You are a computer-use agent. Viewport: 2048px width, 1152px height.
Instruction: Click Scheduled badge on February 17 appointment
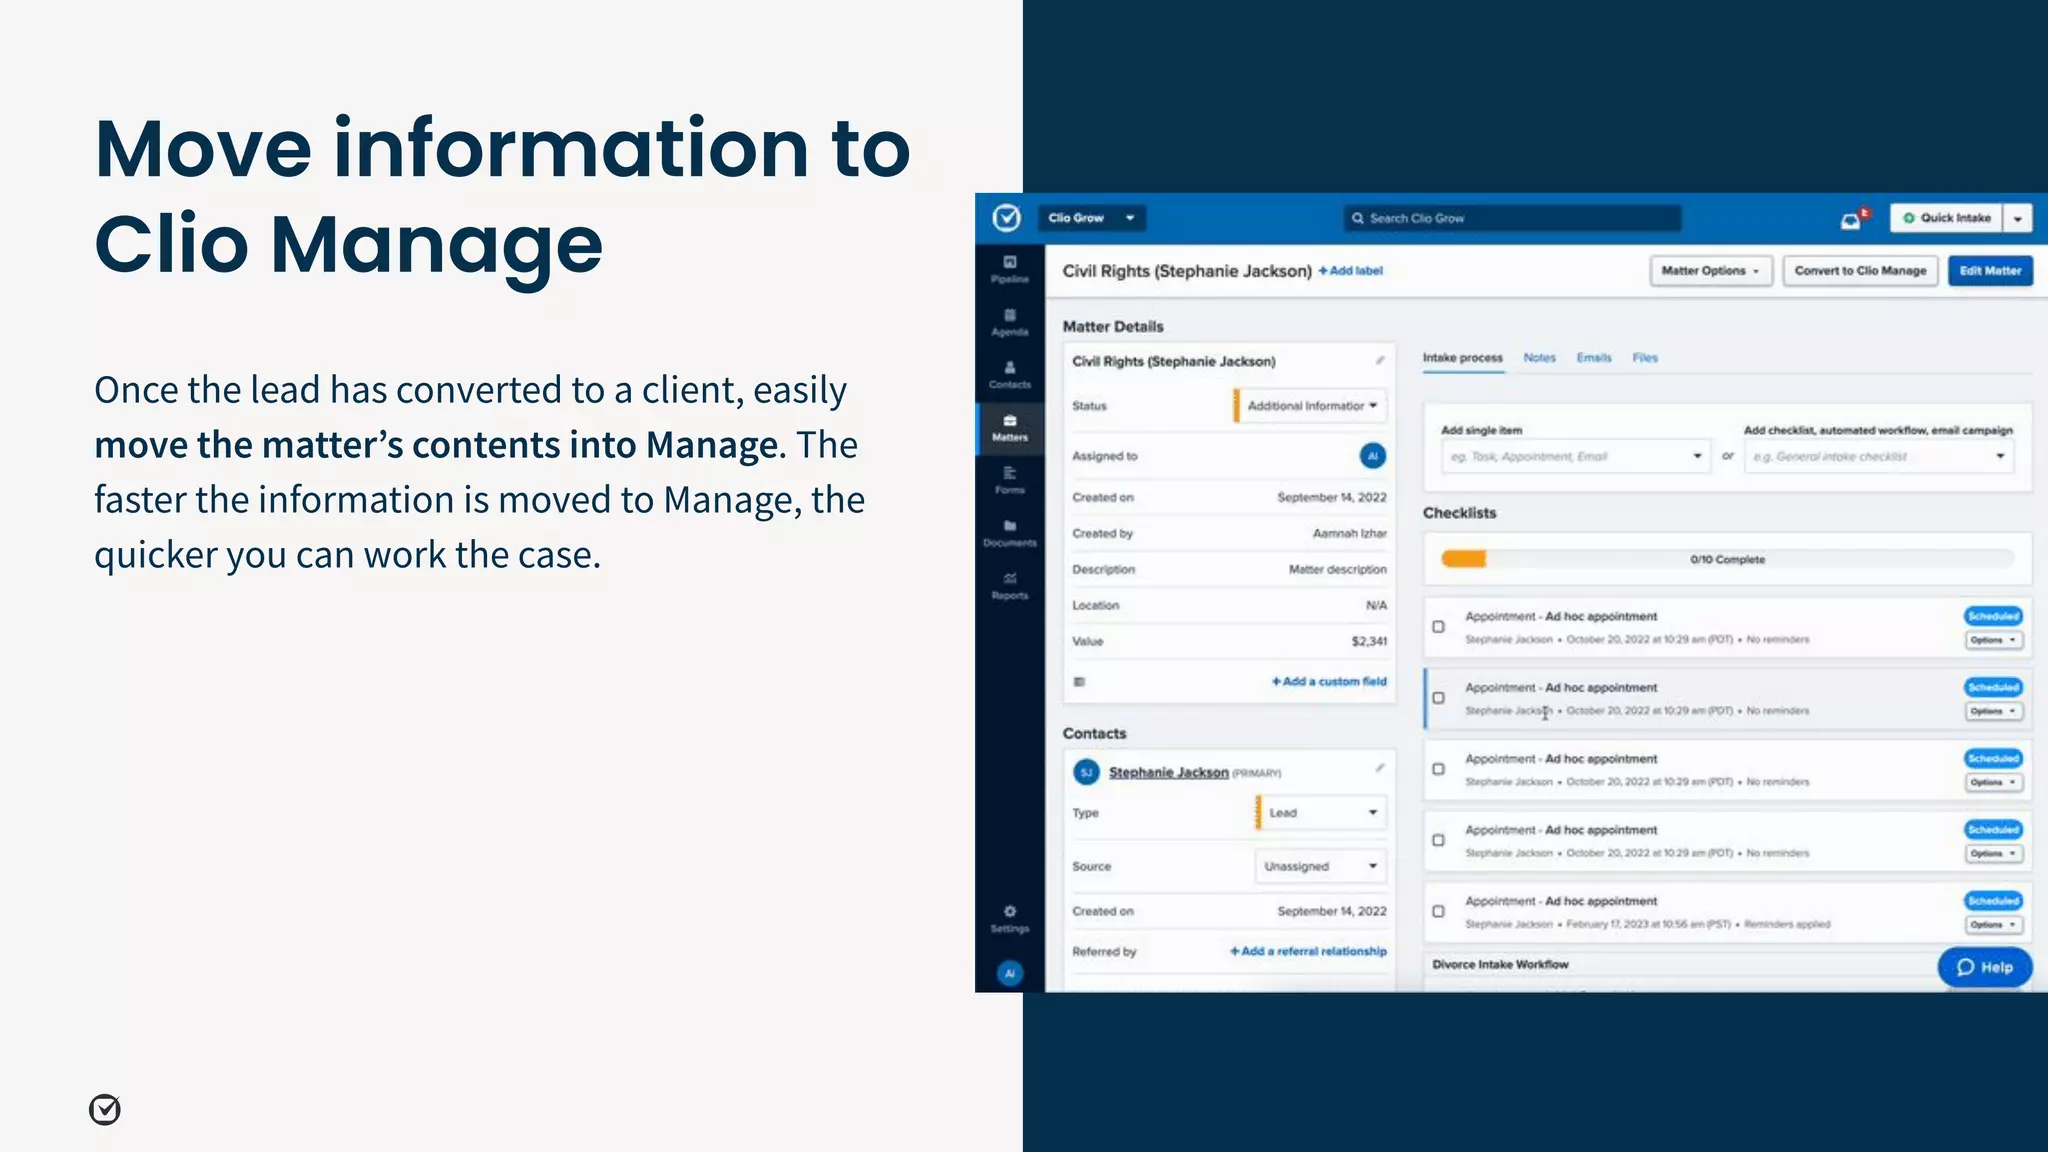tap(1993, 901)
